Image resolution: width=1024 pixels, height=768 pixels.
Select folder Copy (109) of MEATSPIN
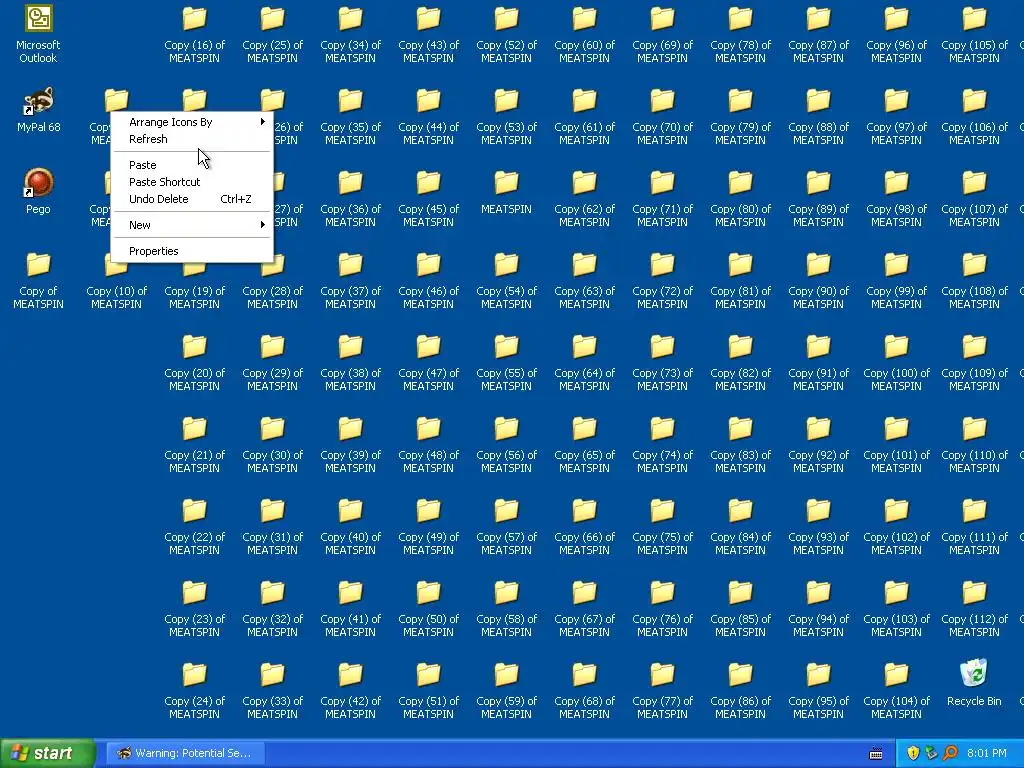tap(974, 362)
